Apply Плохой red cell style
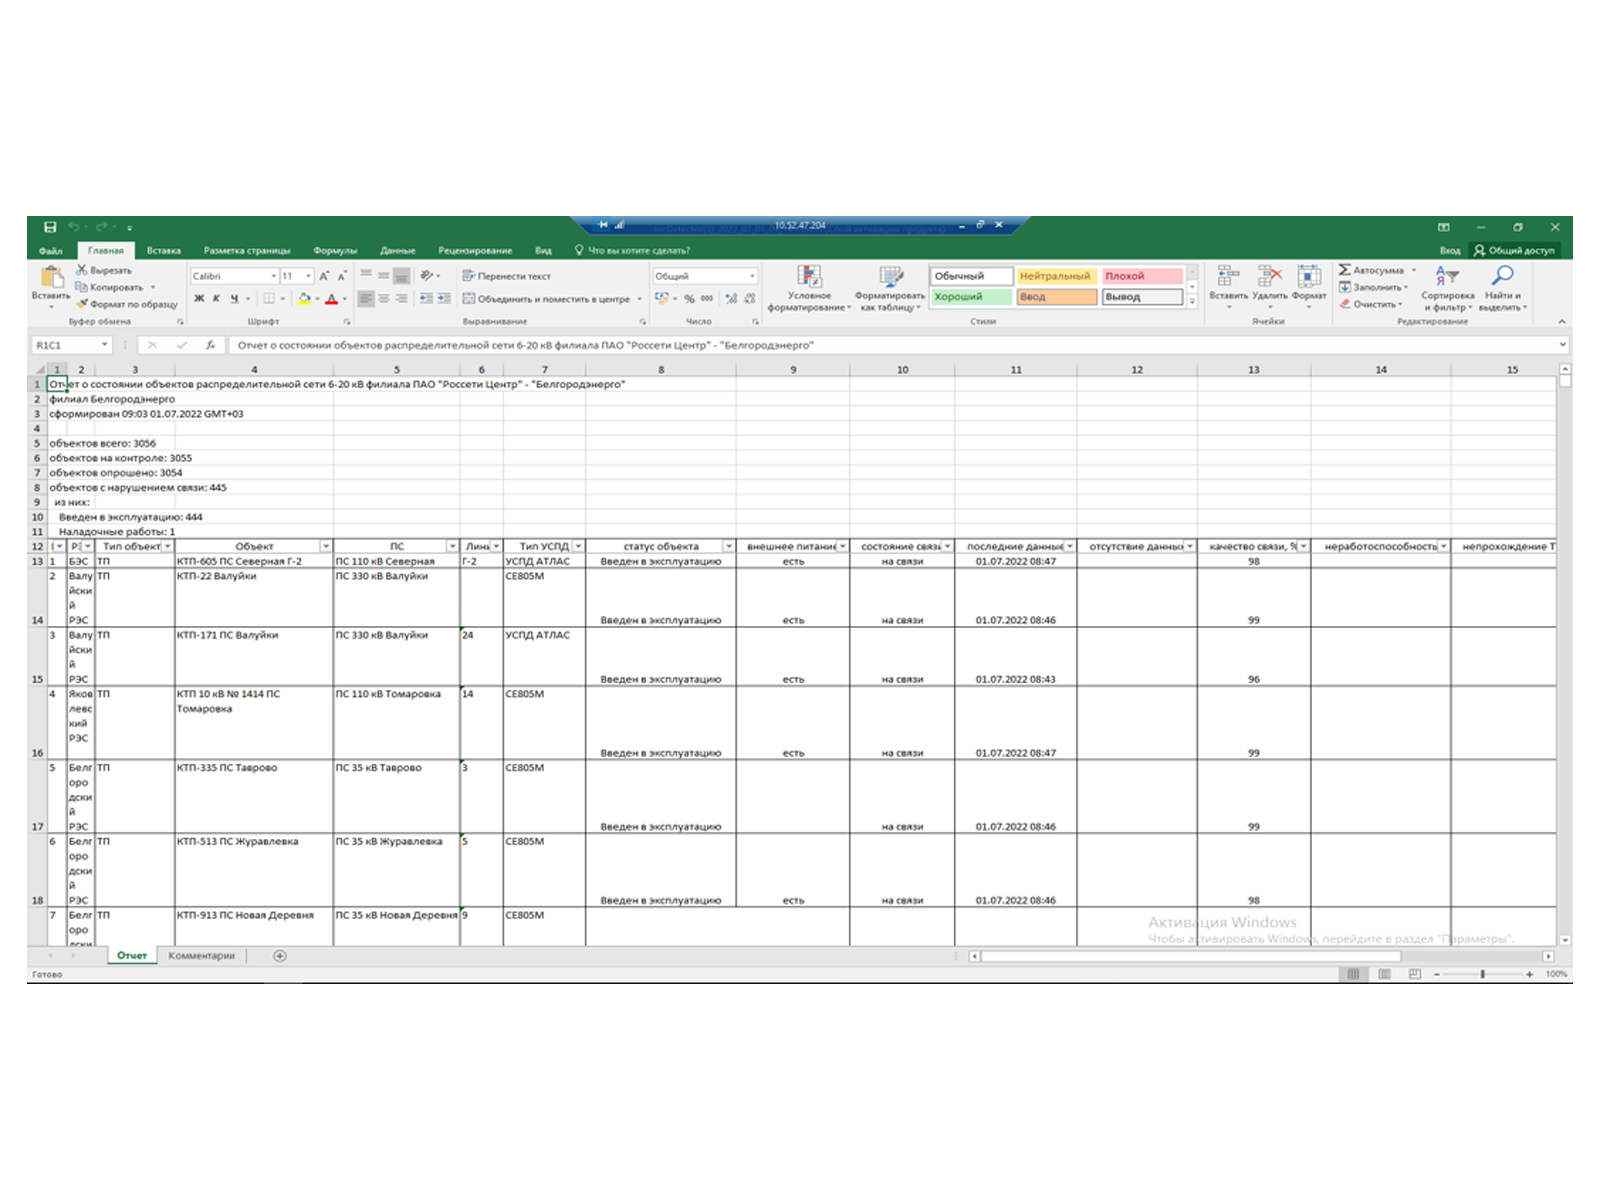Image resolution: width=1600 pixels, height=1200 pixels. tap(1142, 276)
